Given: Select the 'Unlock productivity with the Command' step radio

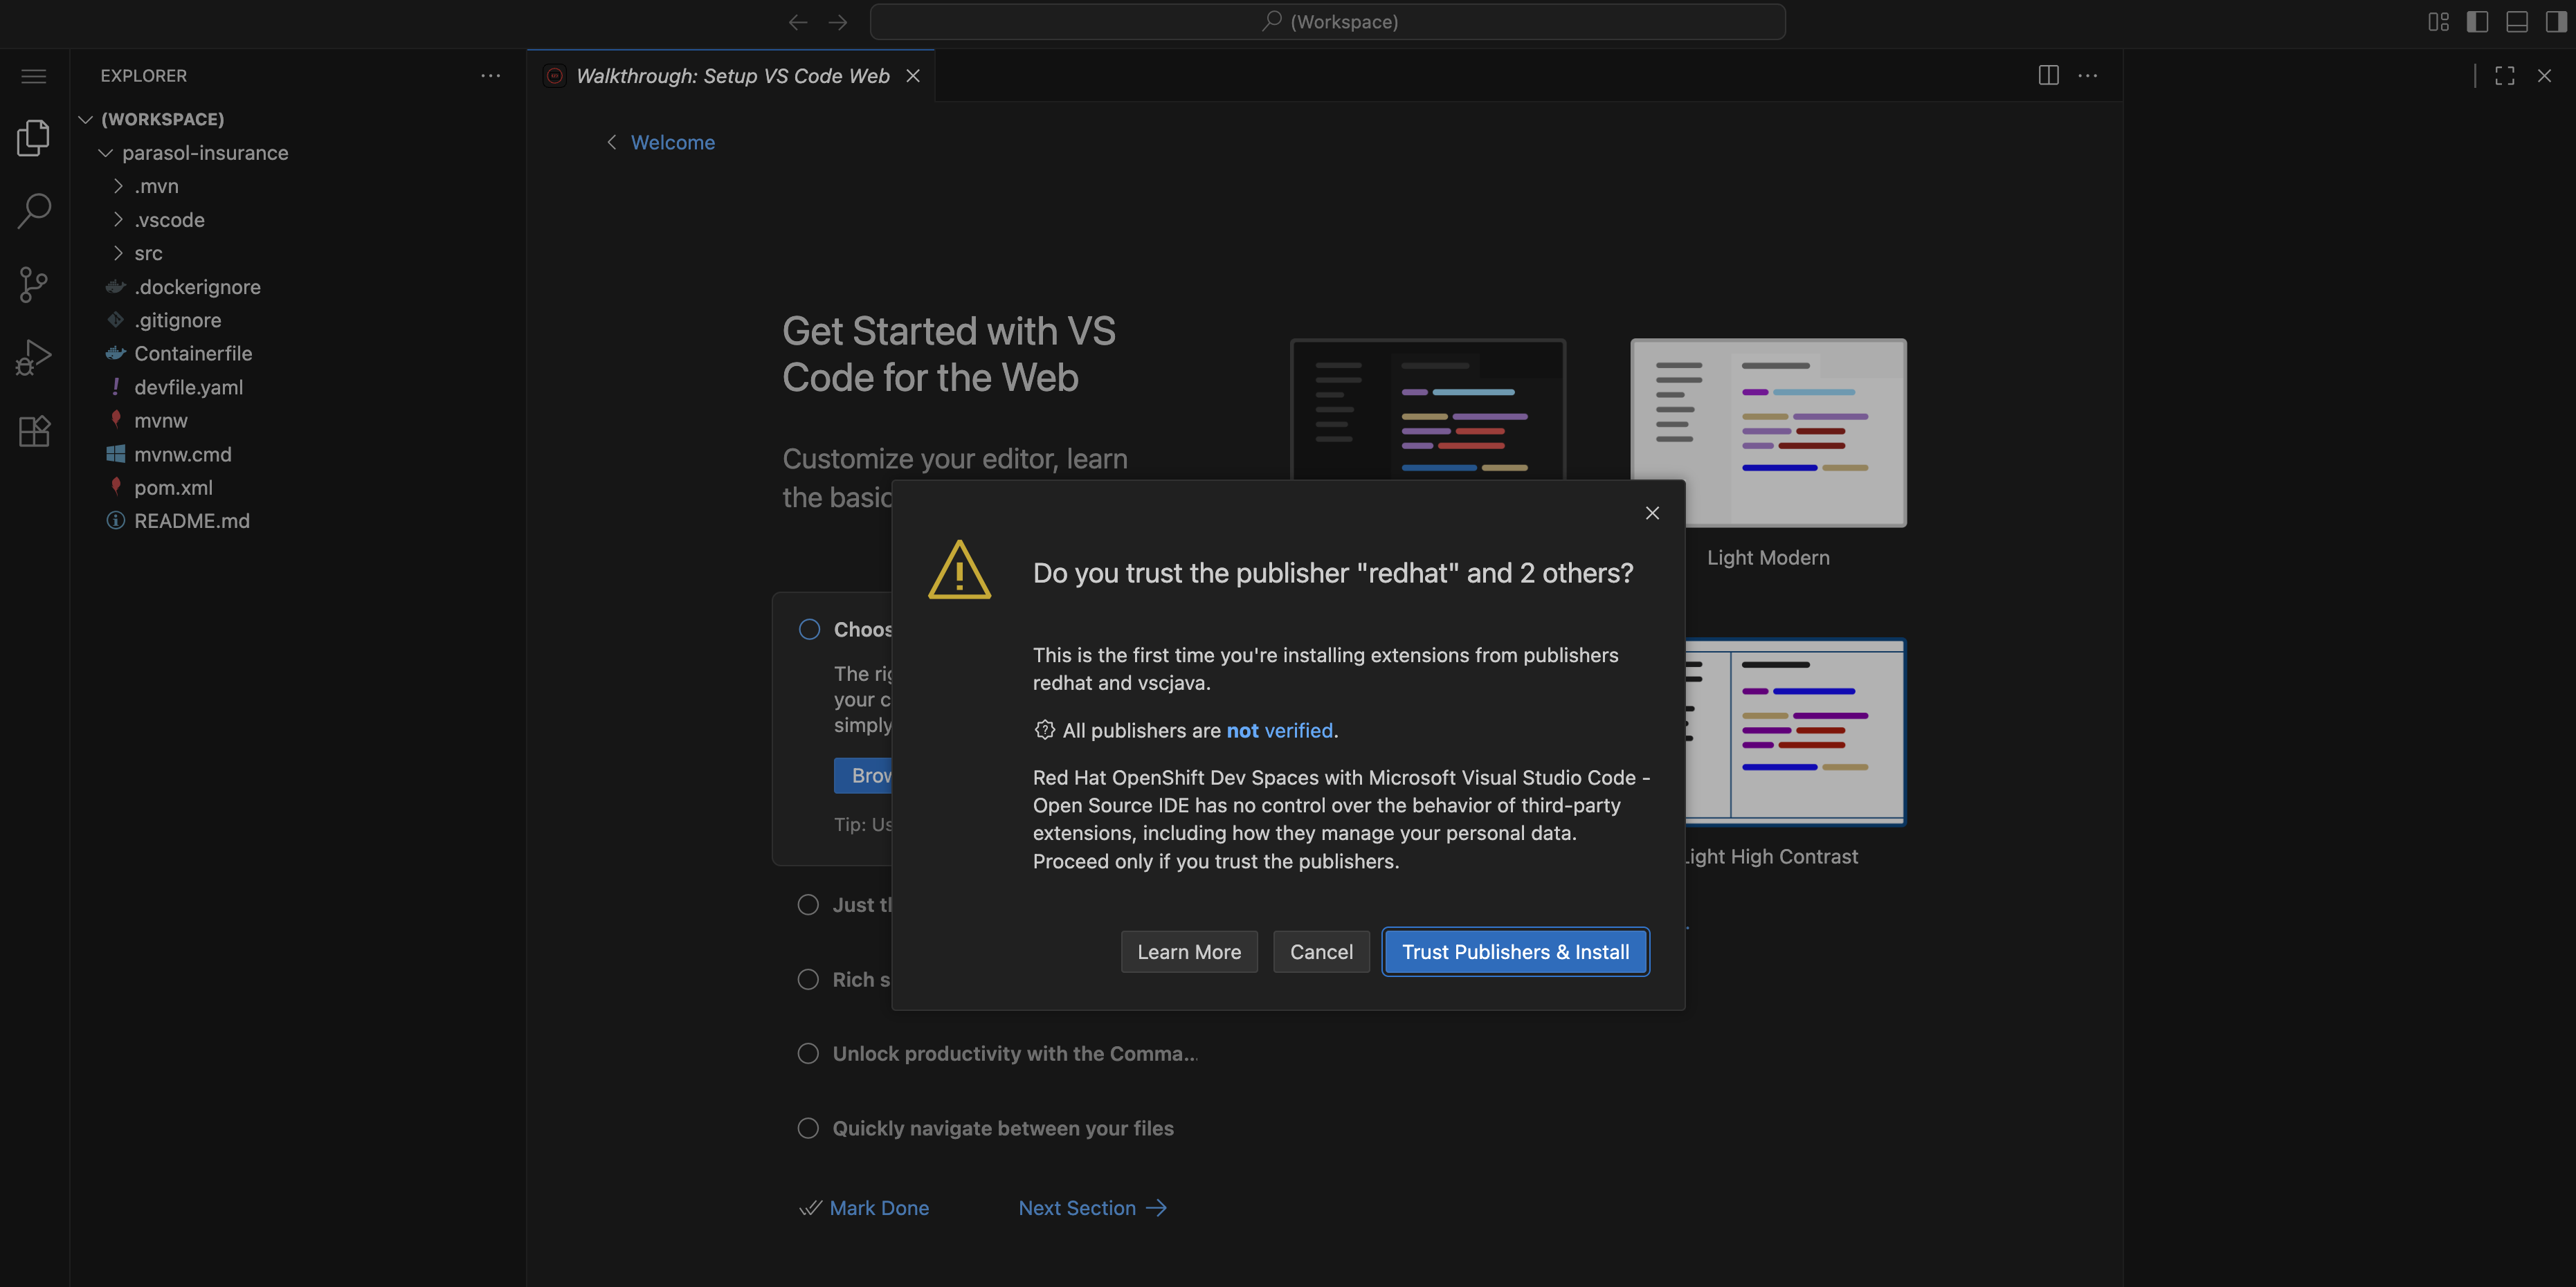Looking at the screenshot, I should (808, 1053).
